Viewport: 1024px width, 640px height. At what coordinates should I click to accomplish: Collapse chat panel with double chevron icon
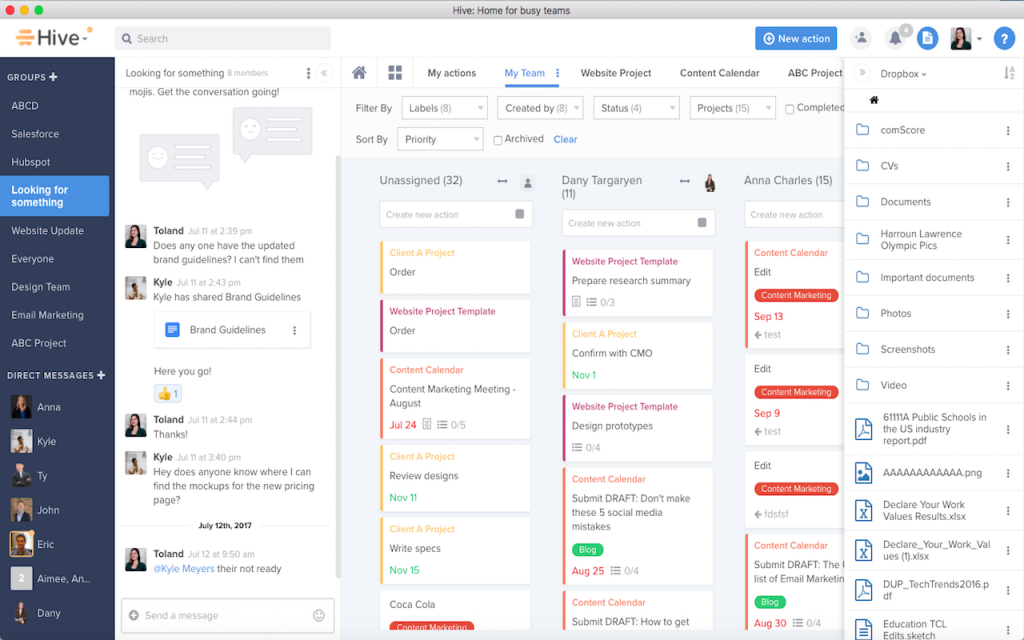tap(324, 73)
